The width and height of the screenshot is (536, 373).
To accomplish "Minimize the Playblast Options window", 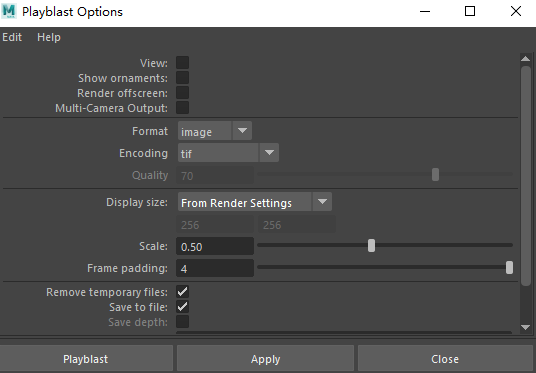I will (x=425, y=11).
